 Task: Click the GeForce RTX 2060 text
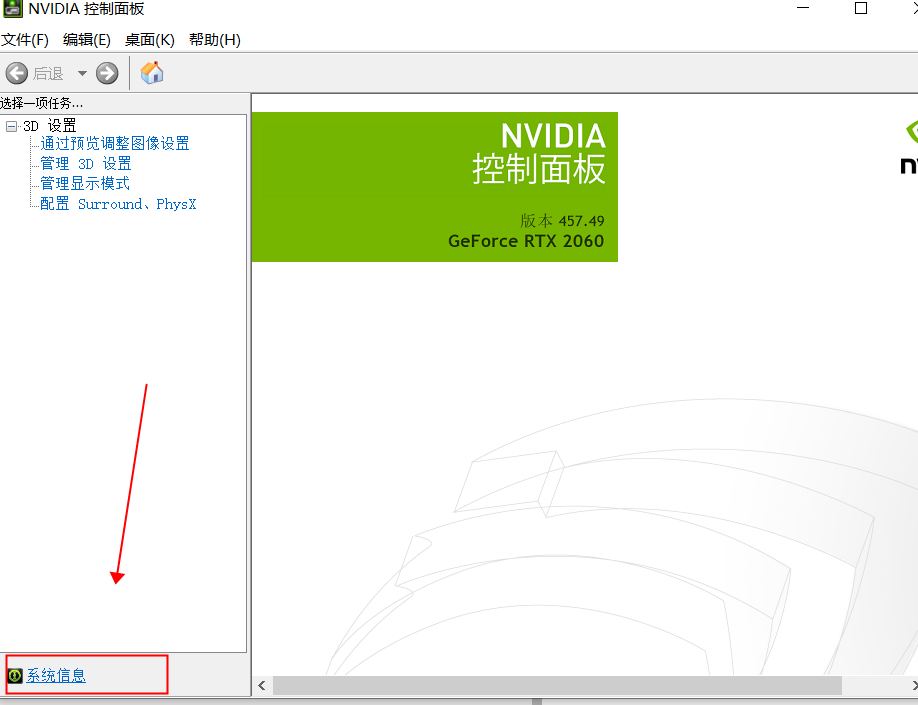[x=526, y=241]
